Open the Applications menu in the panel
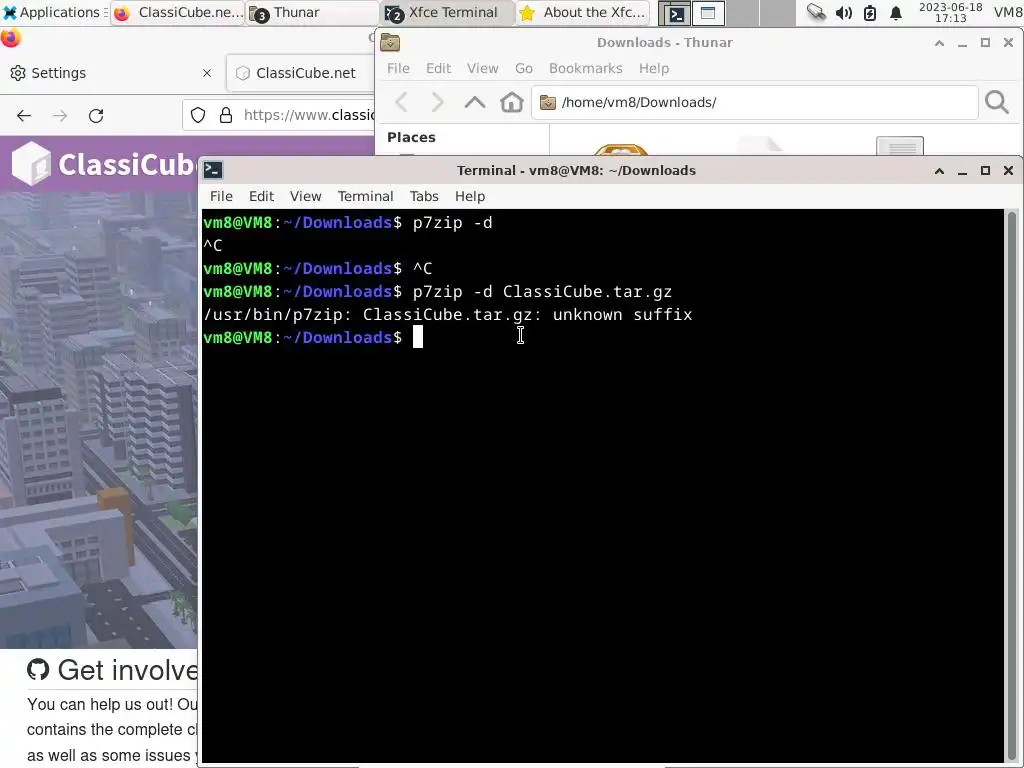 tap(54, 12)
